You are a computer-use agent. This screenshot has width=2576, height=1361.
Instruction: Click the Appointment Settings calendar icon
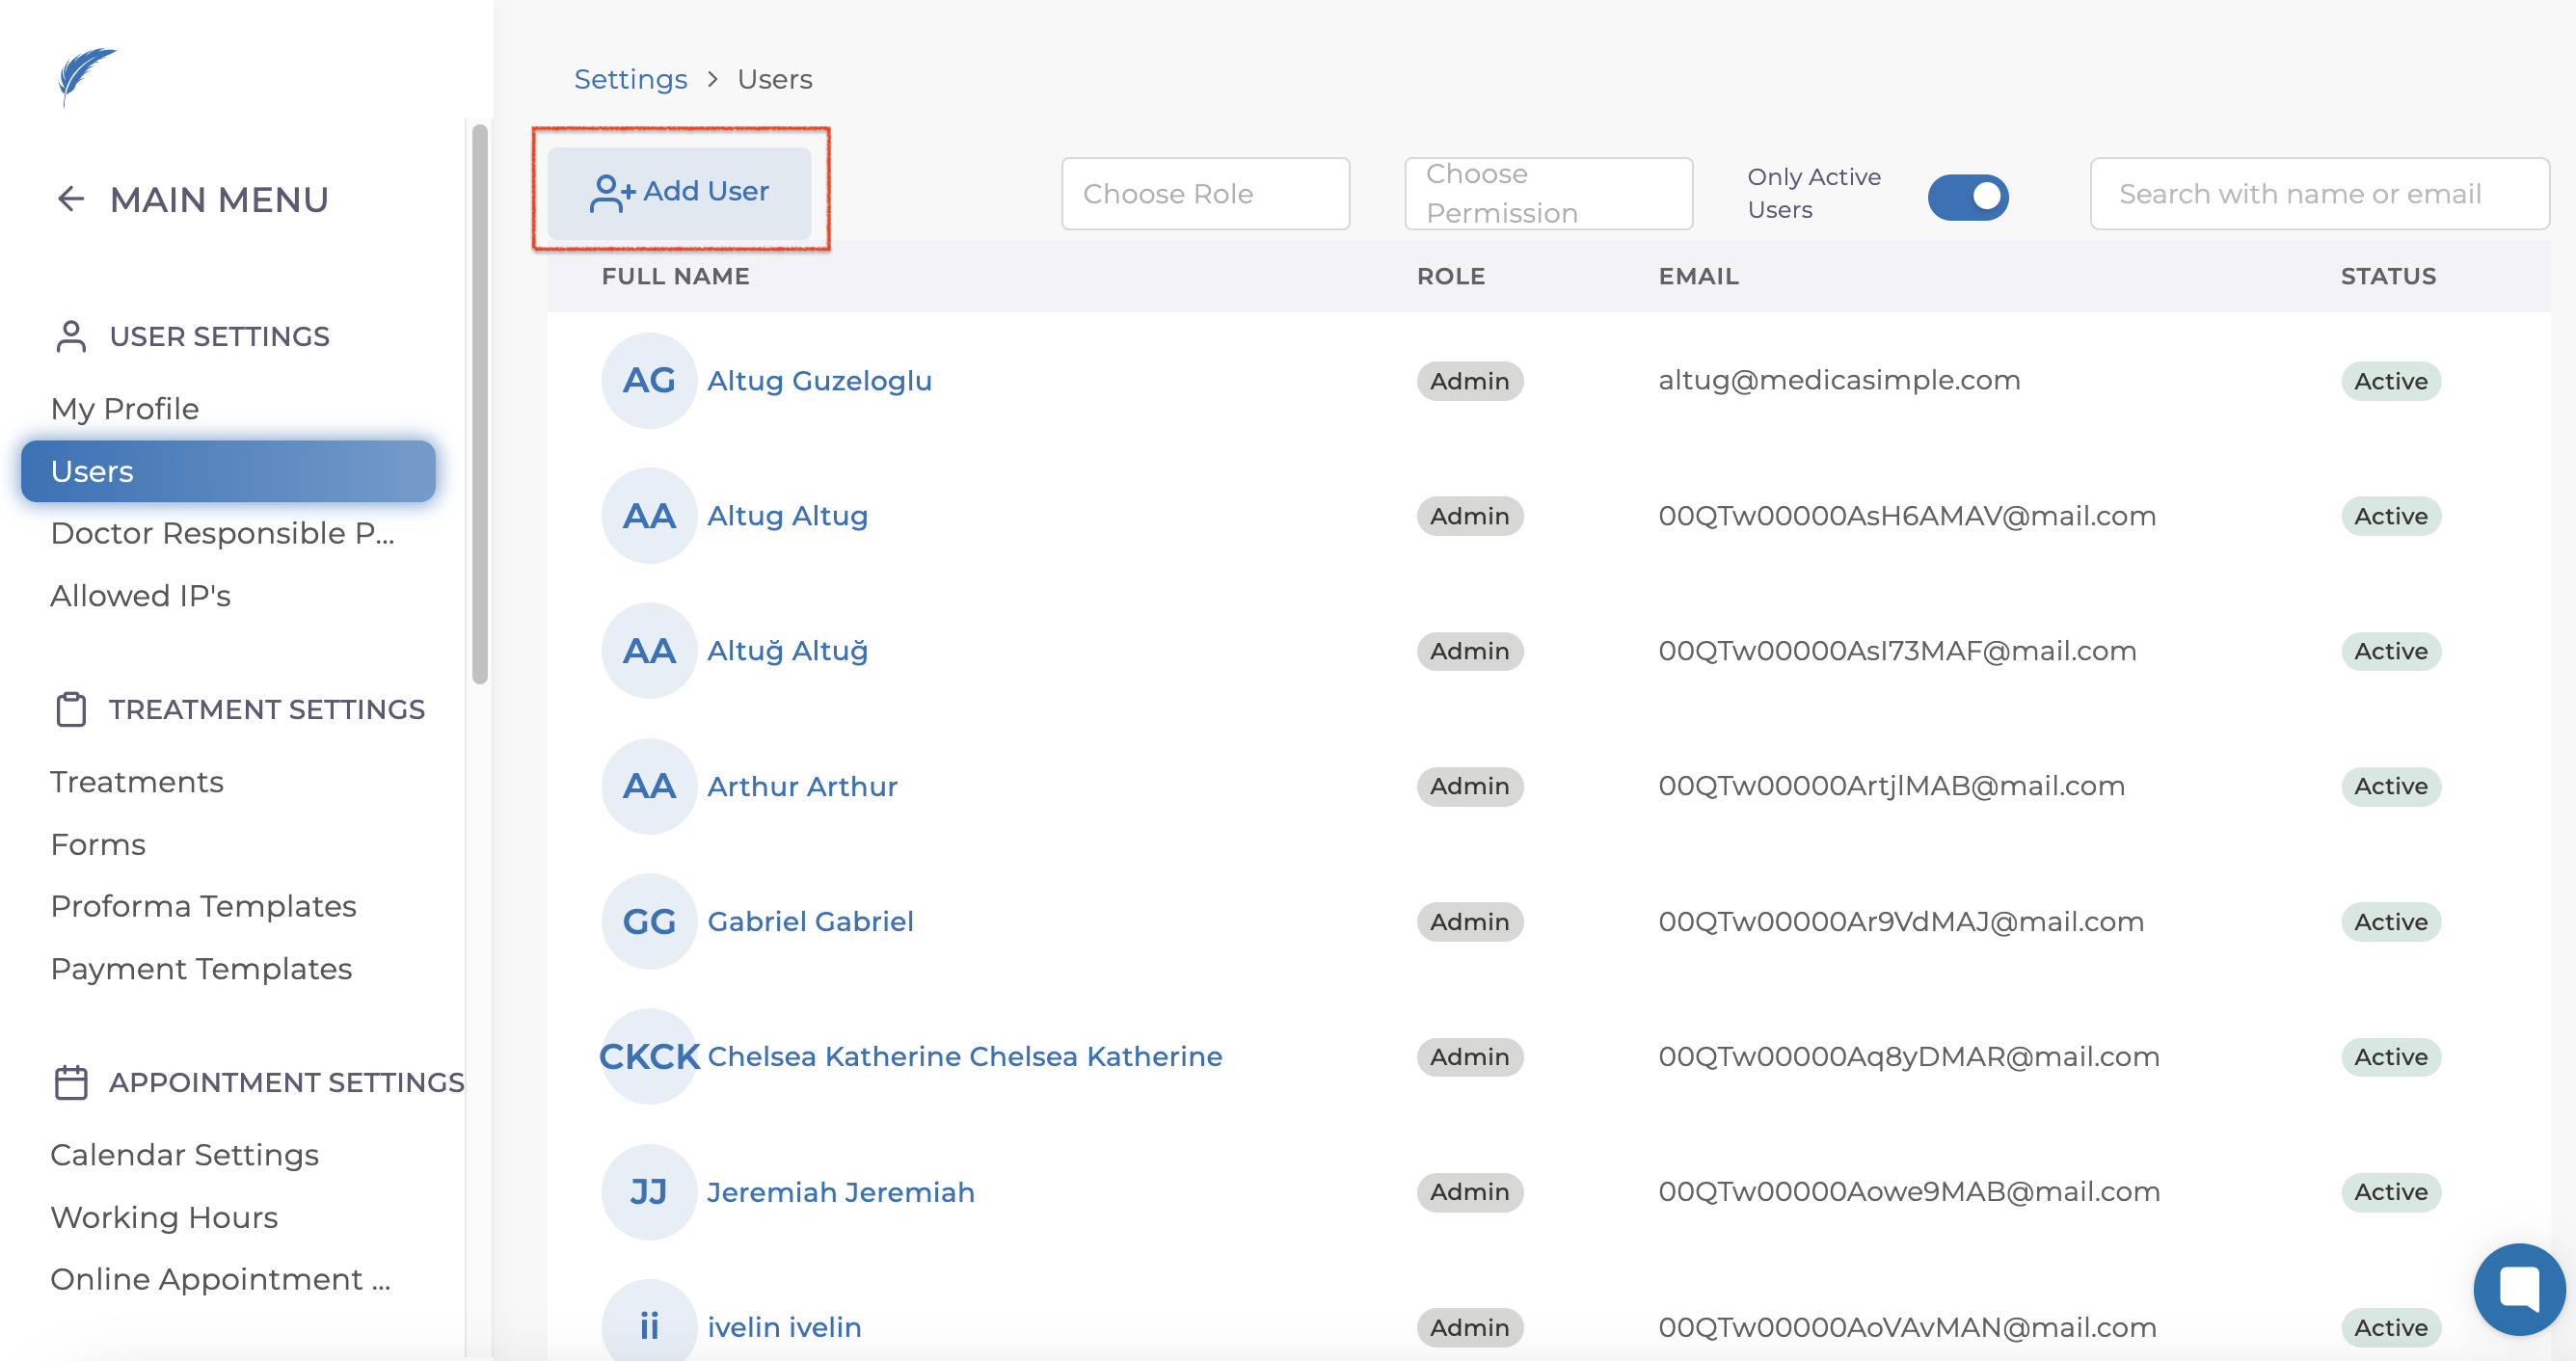tap(71, 1082)
